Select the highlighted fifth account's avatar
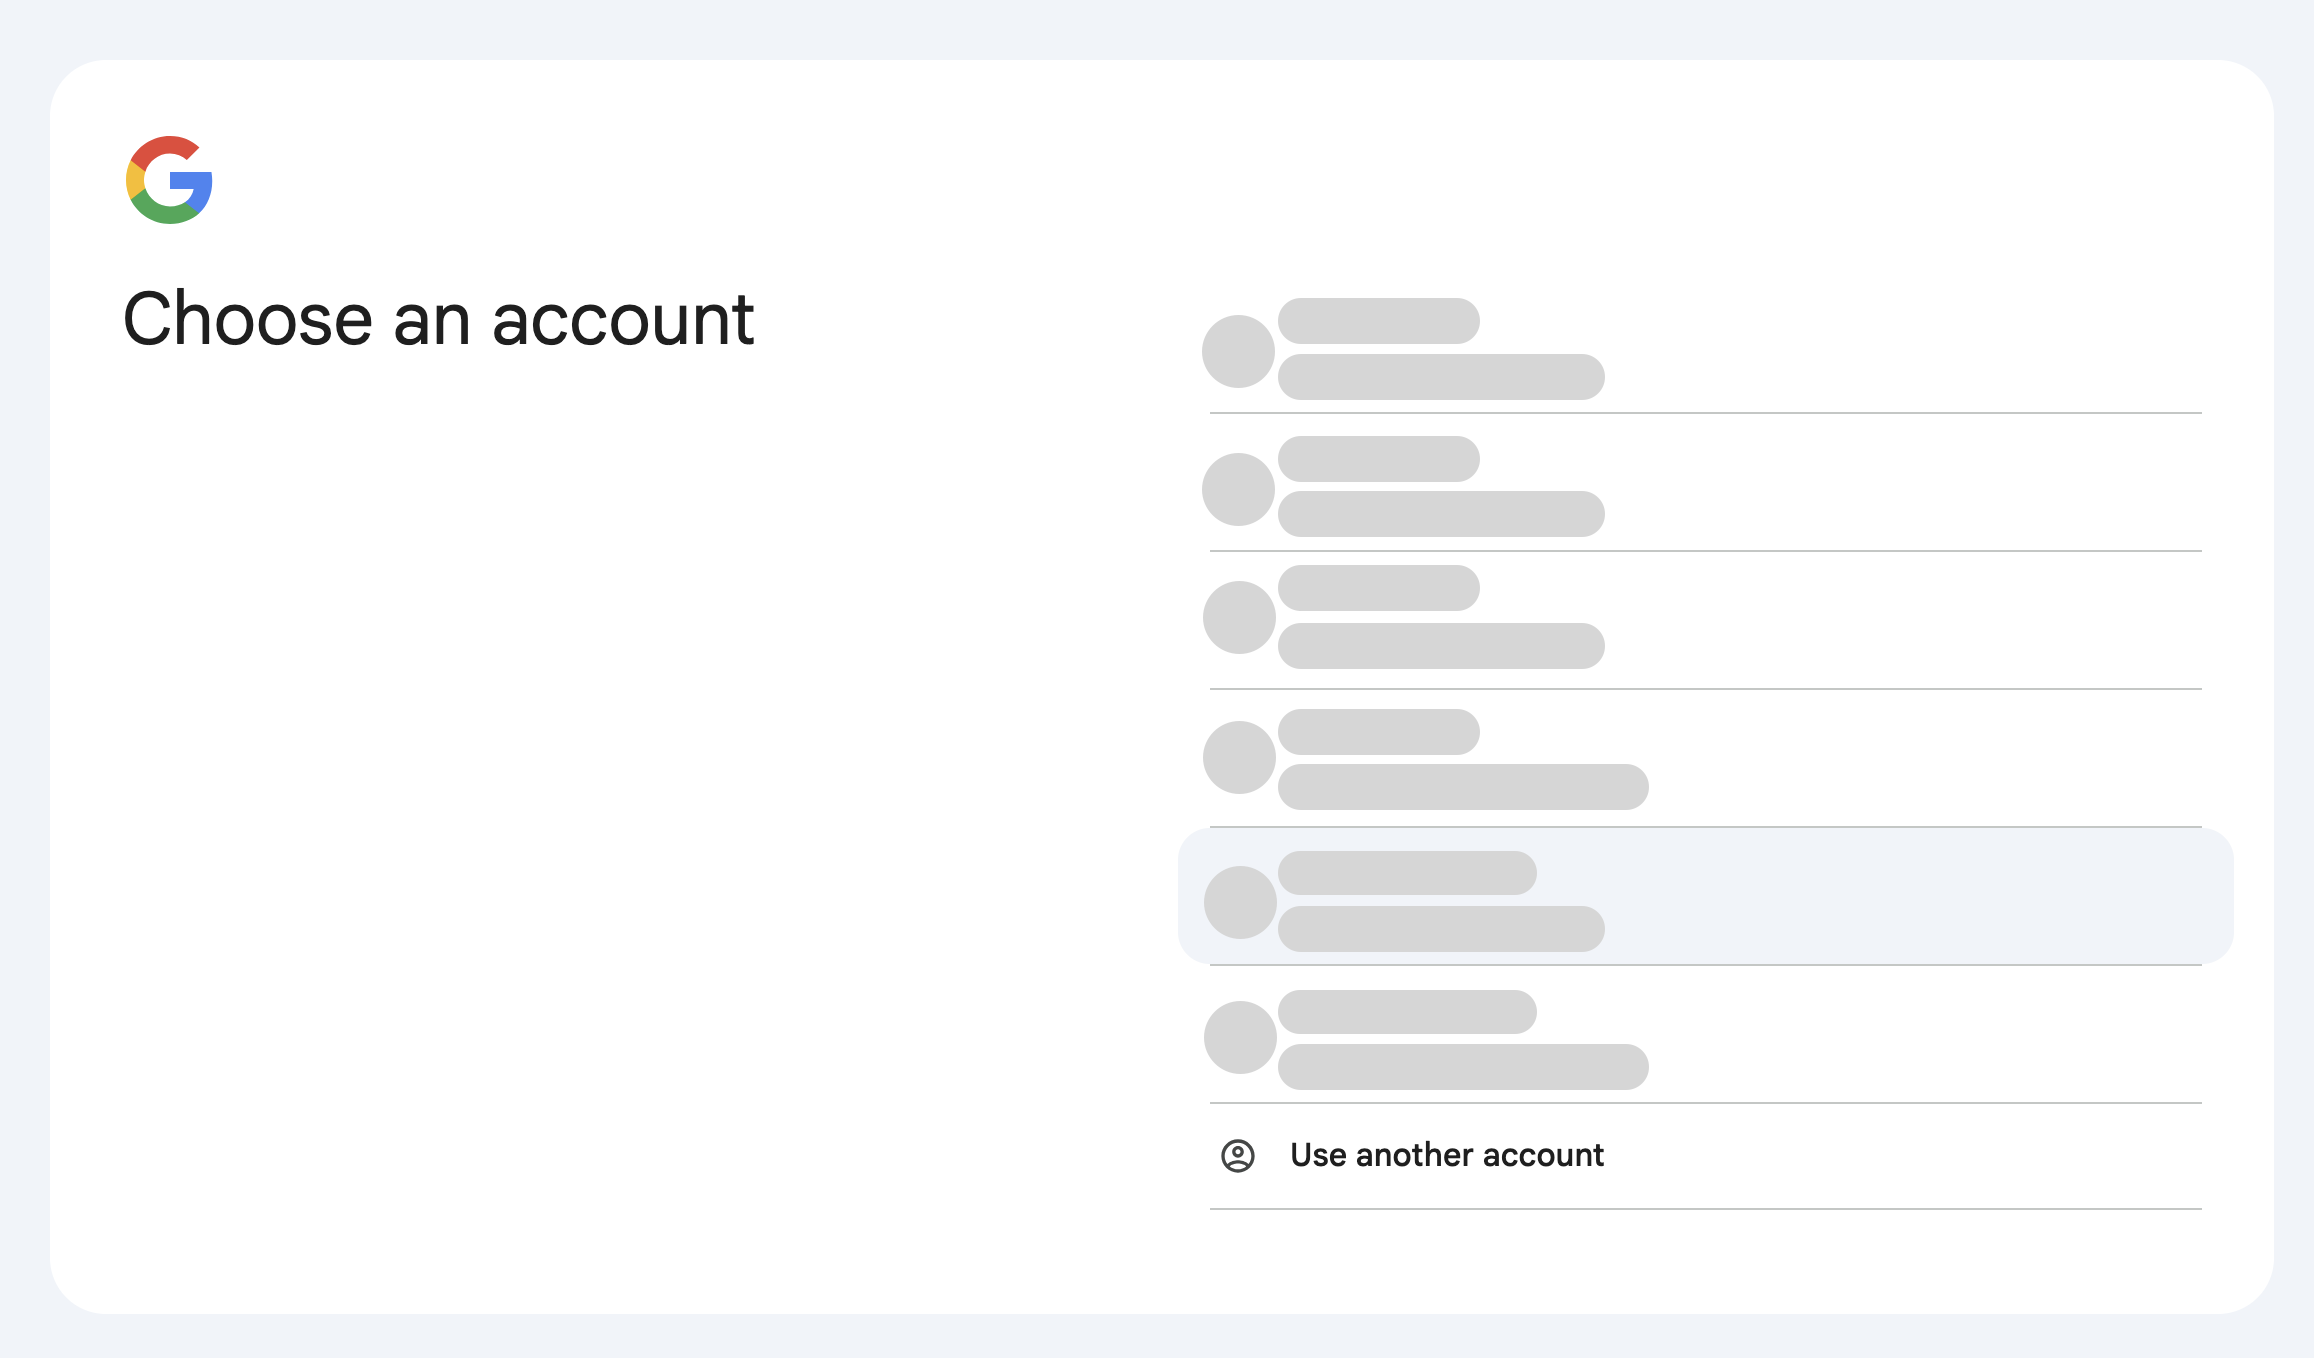This screenshot has height=1358, width=2314. tap(1240, 902)
